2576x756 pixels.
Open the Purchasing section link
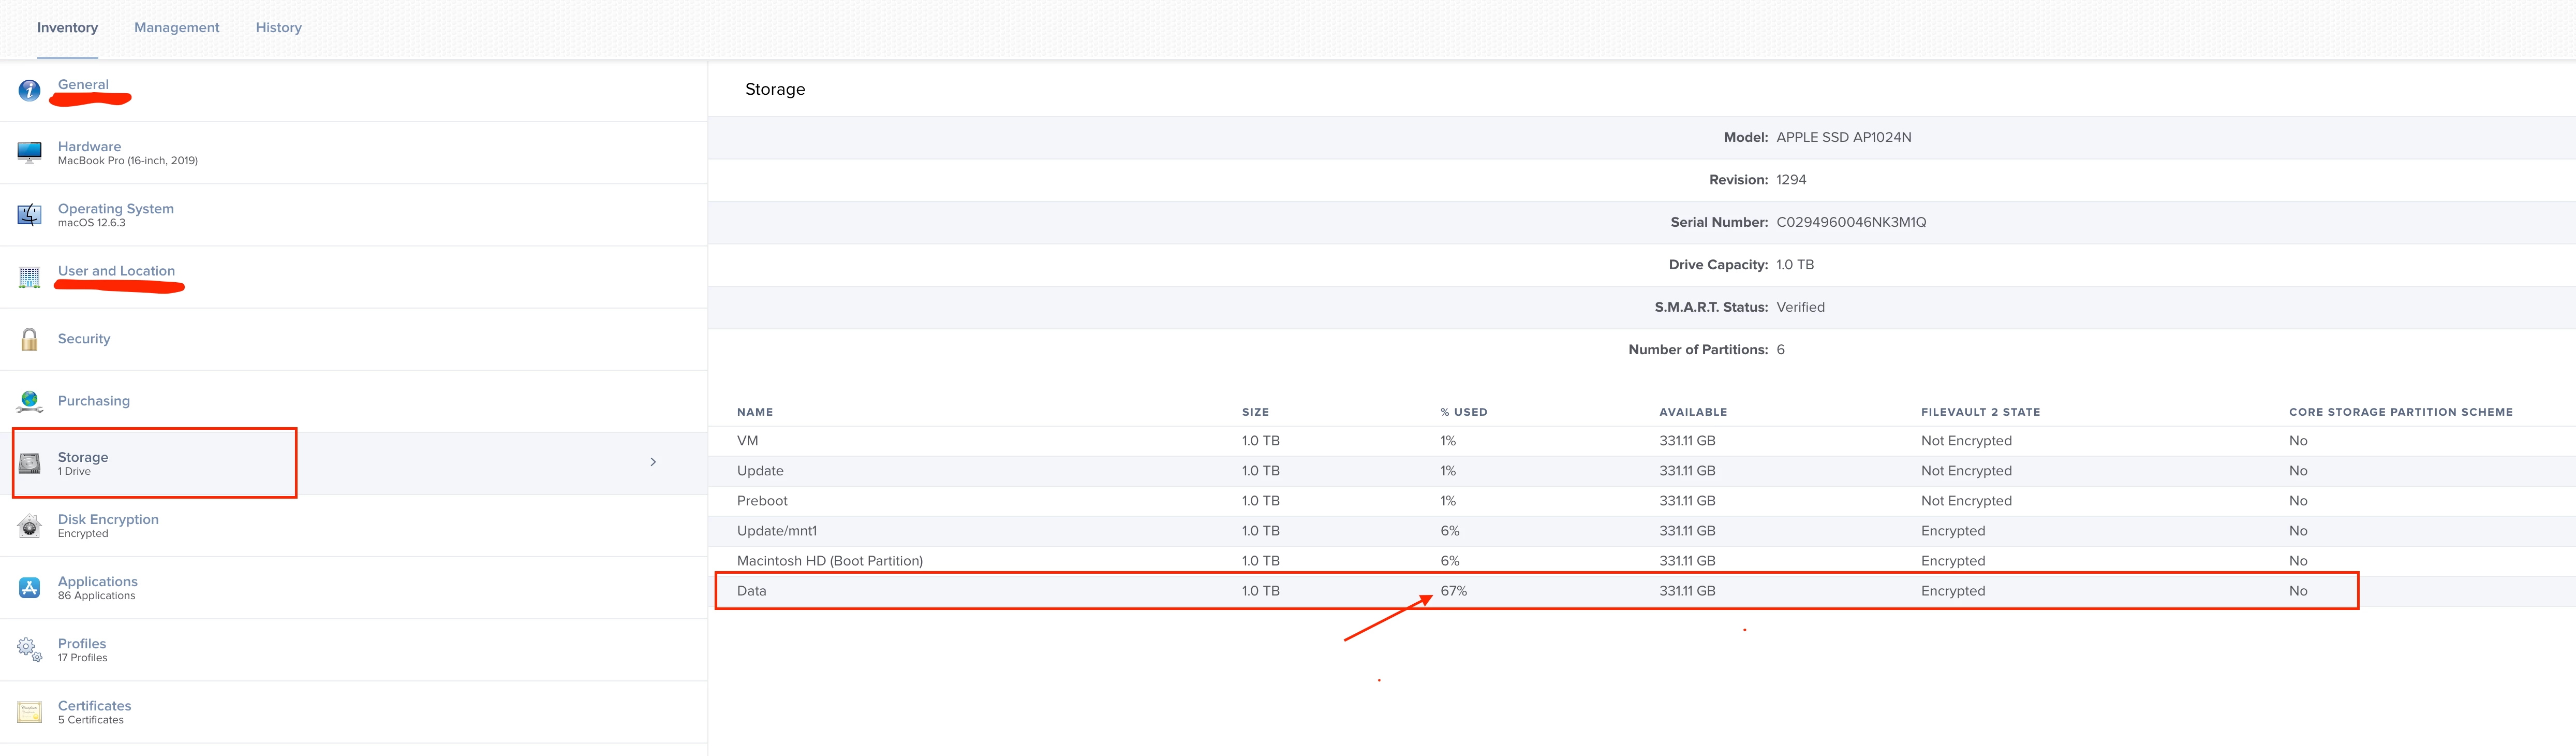coord(94,401)
